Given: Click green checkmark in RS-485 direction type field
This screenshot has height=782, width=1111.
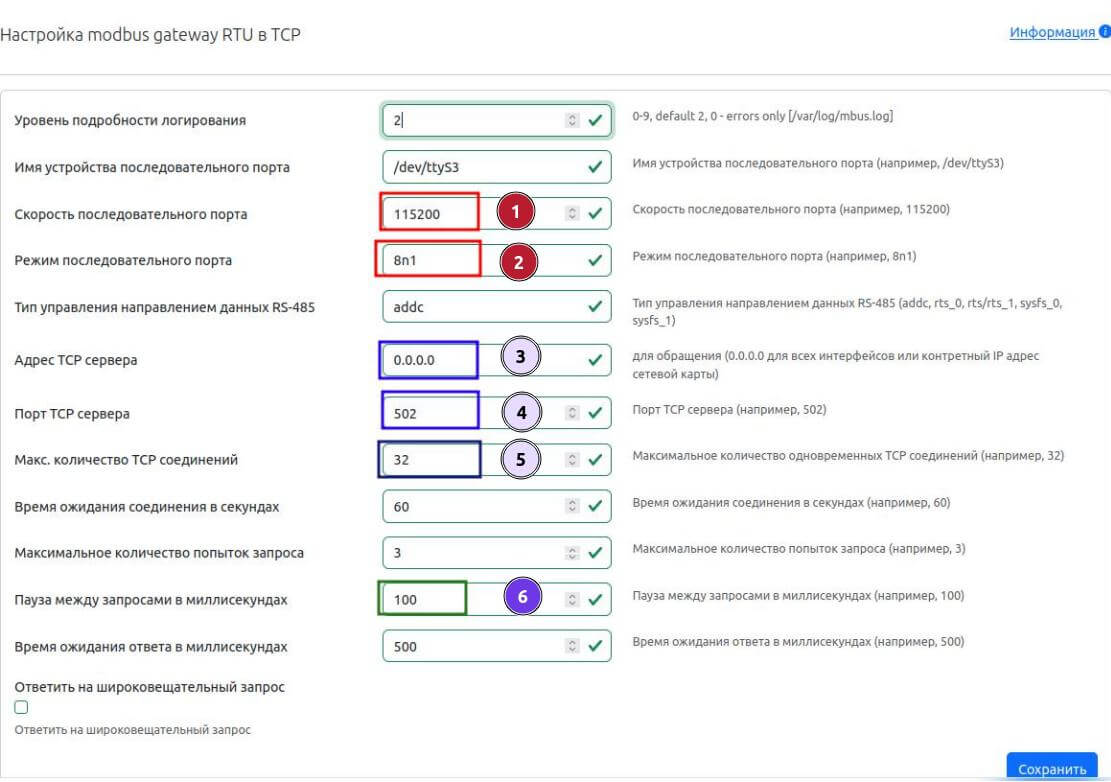Looking at the screenshot, I should [x=595, y=307].
